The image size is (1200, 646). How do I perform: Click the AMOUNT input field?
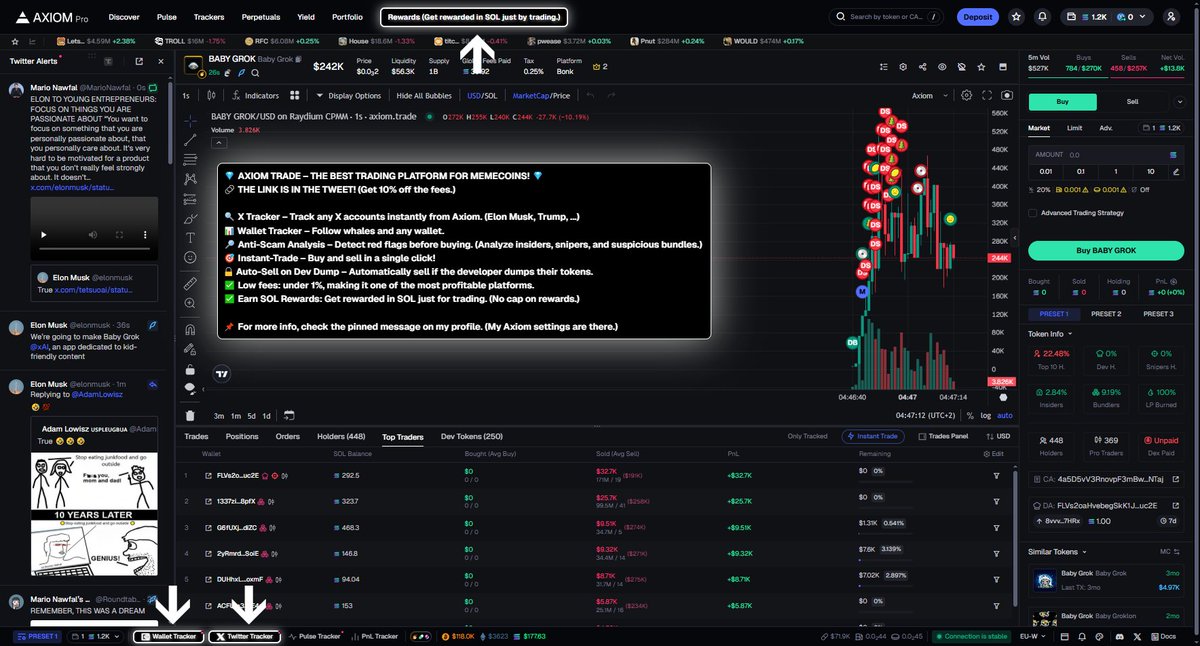(x=1106, y=155)
